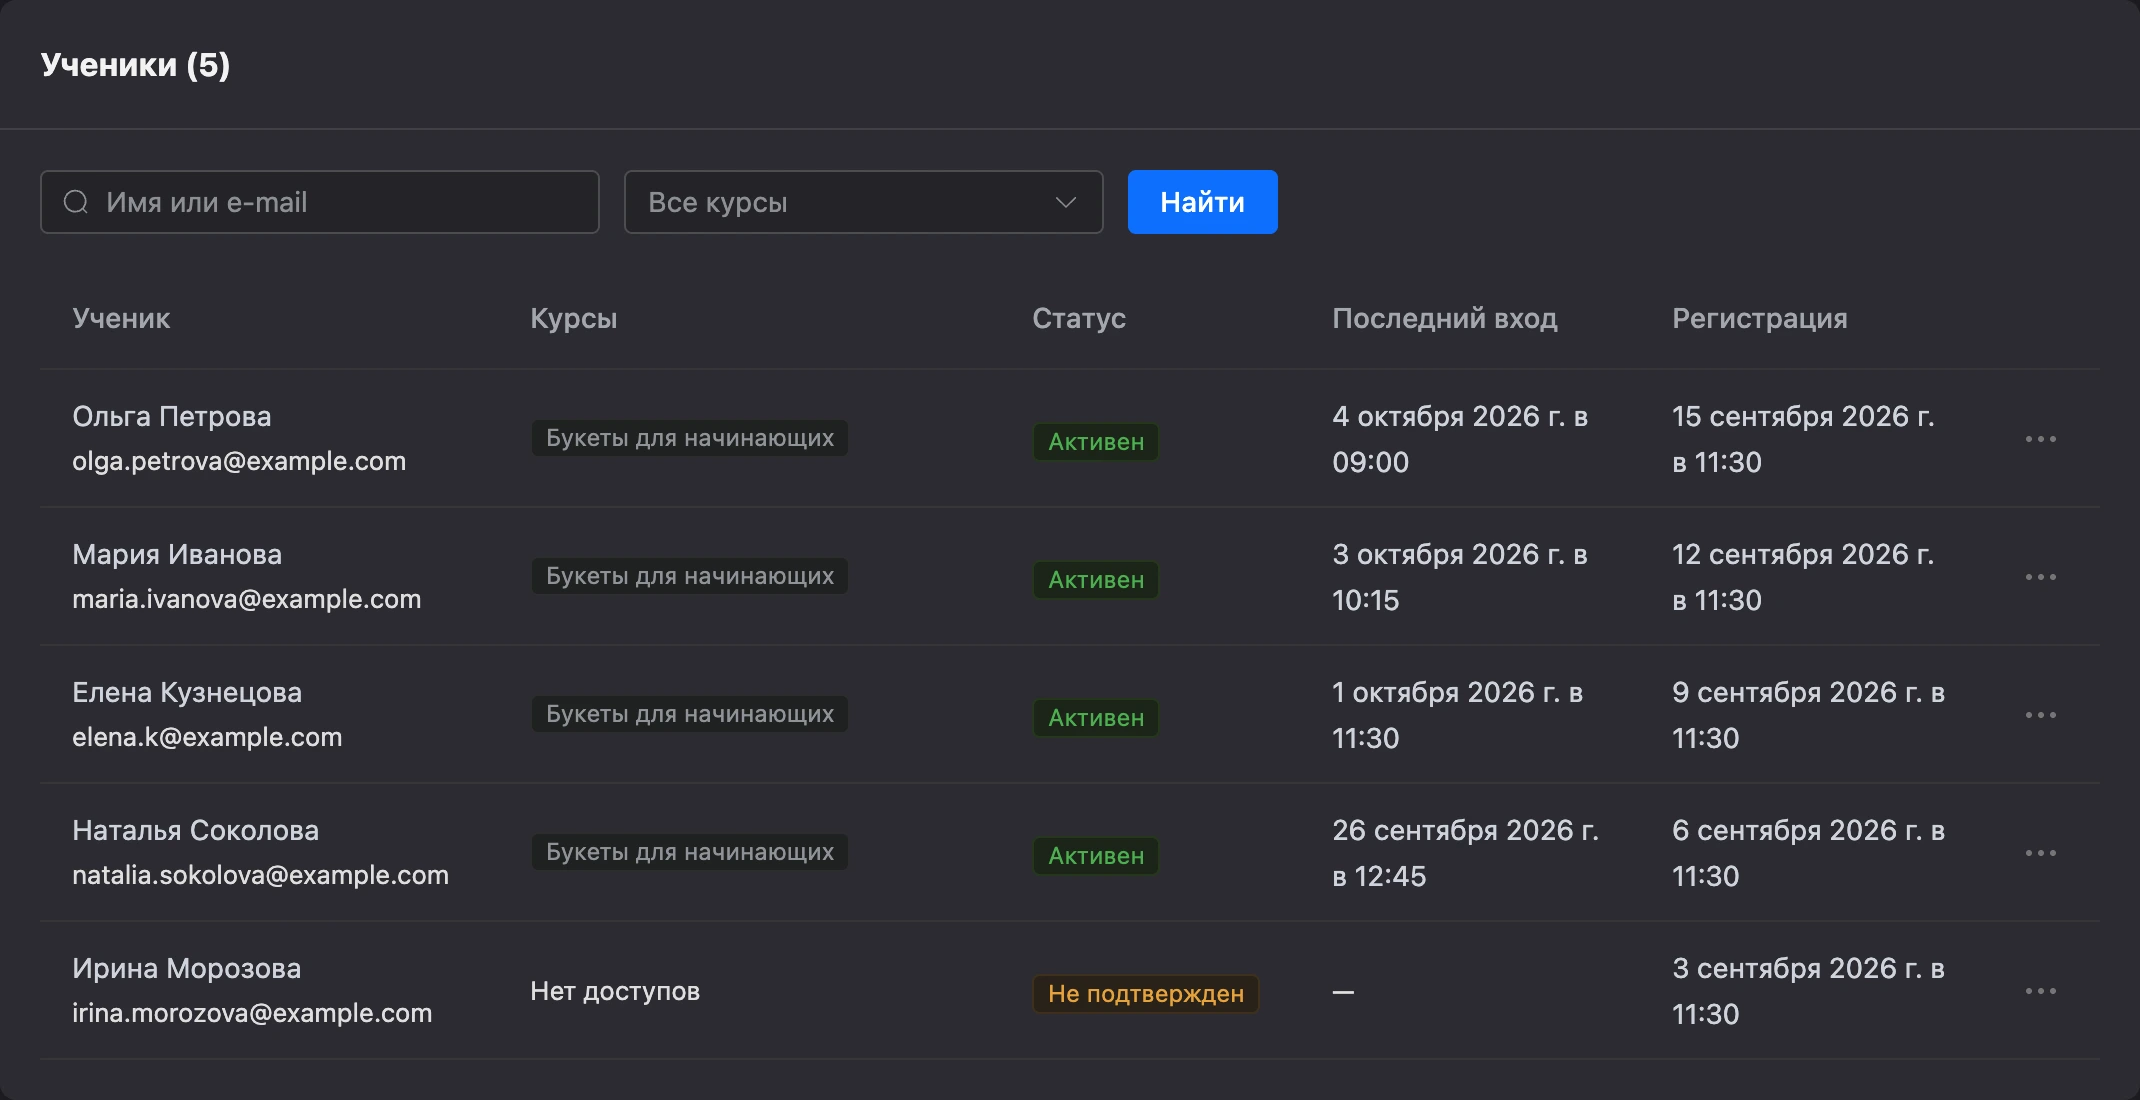Click the Не подтвержден status badge
The image size is (2140, 1100).
tap(1146, 994)
